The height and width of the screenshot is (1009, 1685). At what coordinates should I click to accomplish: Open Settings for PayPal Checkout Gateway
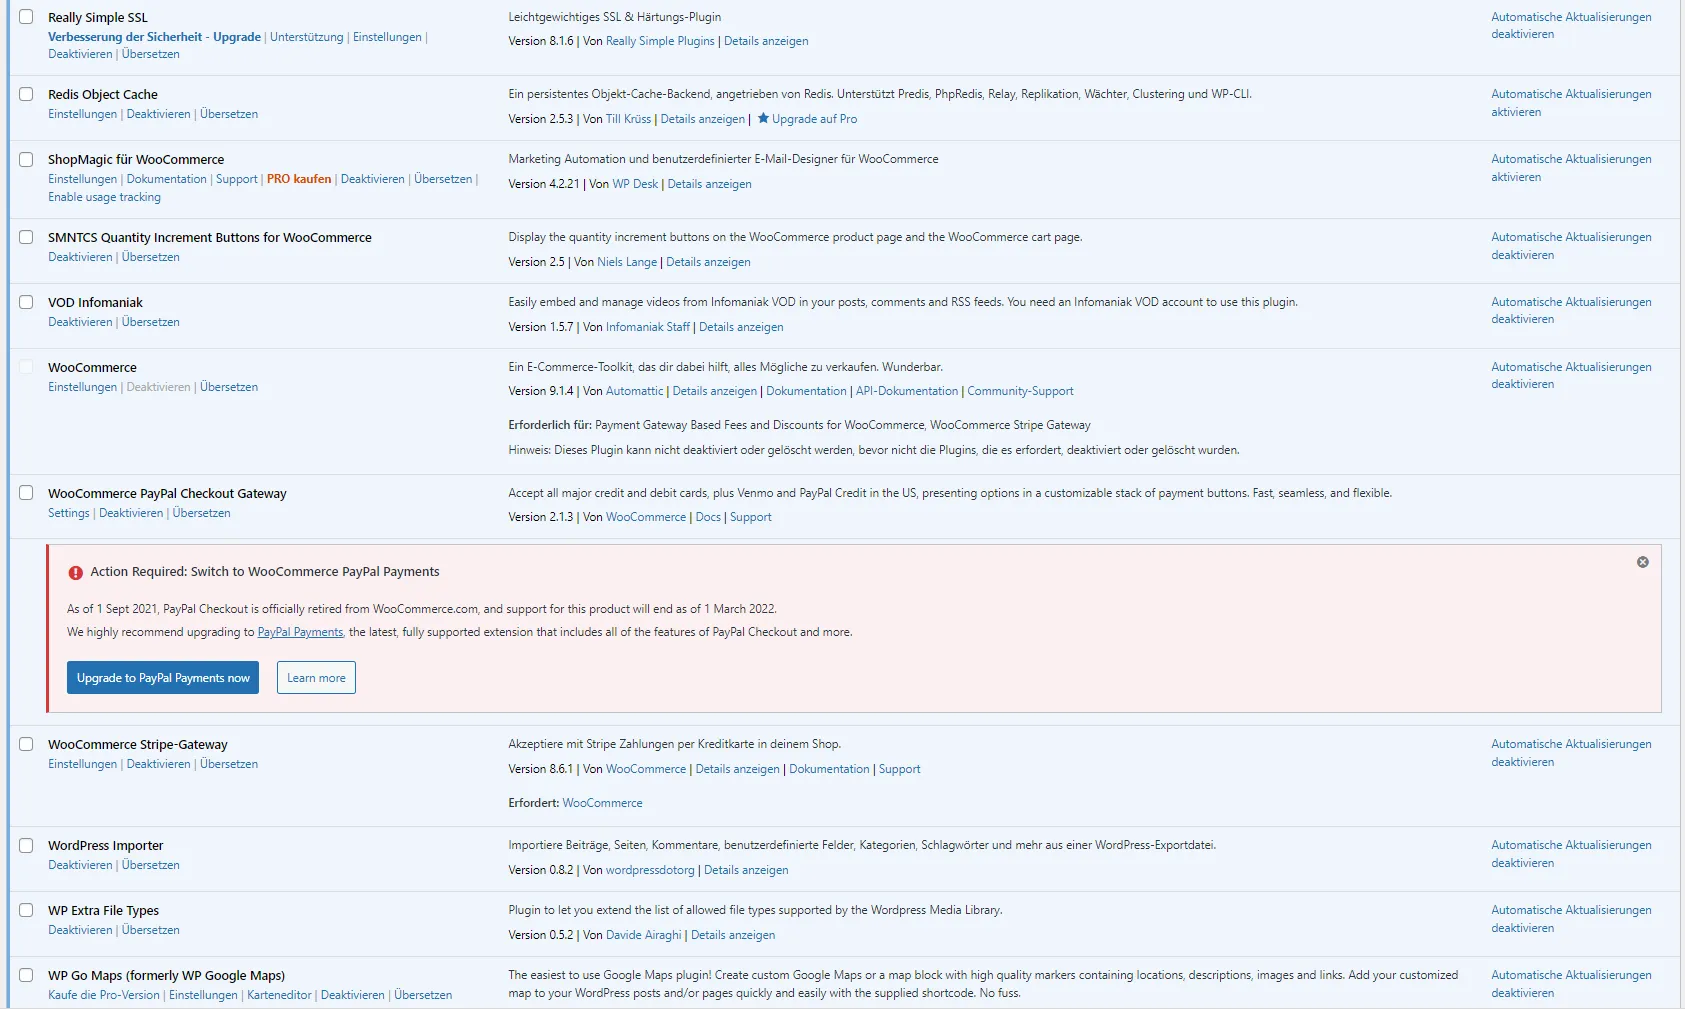69,513
